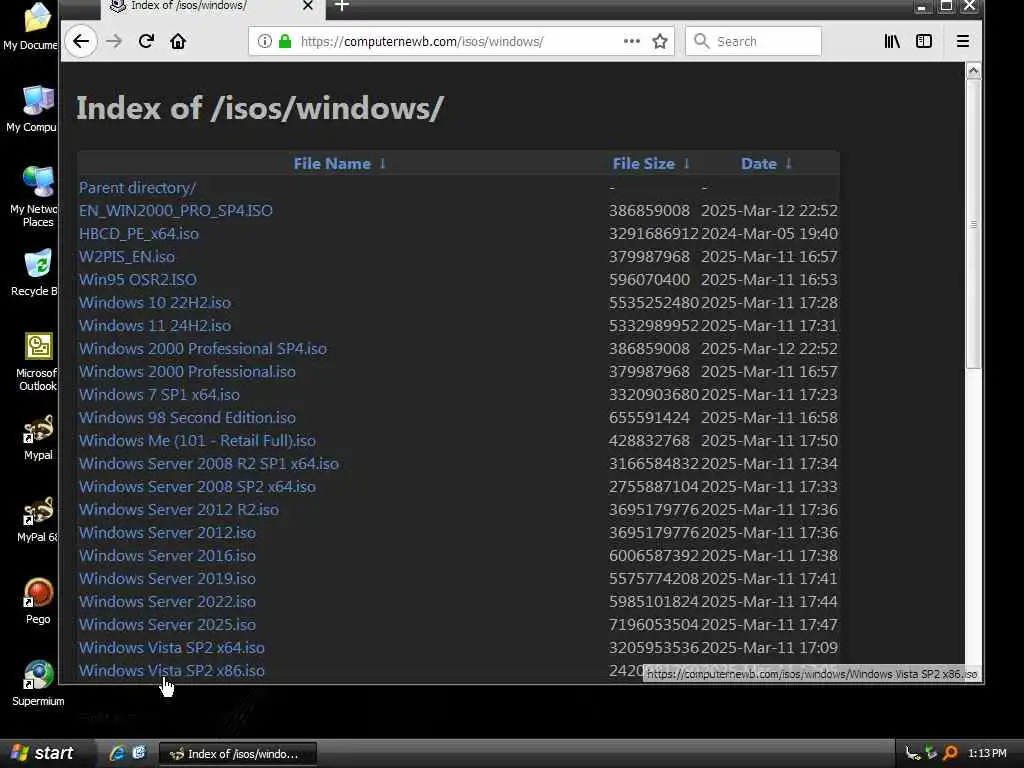The height and width of the screenshot is (768, 1024).
Task: Open the Library icon in toolbar
Action: [x=892, y=41]
